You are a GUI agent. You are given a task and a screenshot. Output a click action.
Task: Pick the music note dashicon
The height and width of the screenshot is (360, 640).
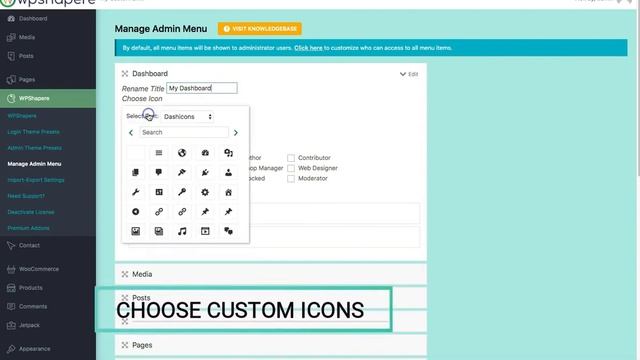182,231
